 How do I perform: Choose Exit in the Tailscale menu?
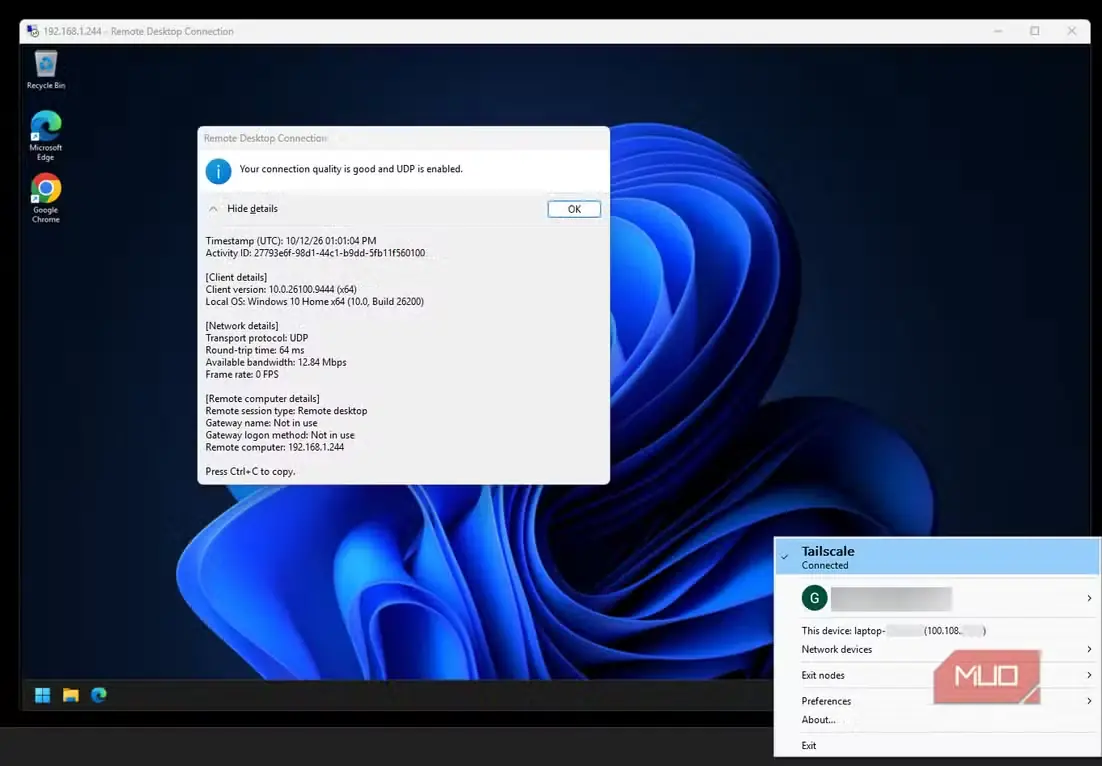(x=809, y=746)
